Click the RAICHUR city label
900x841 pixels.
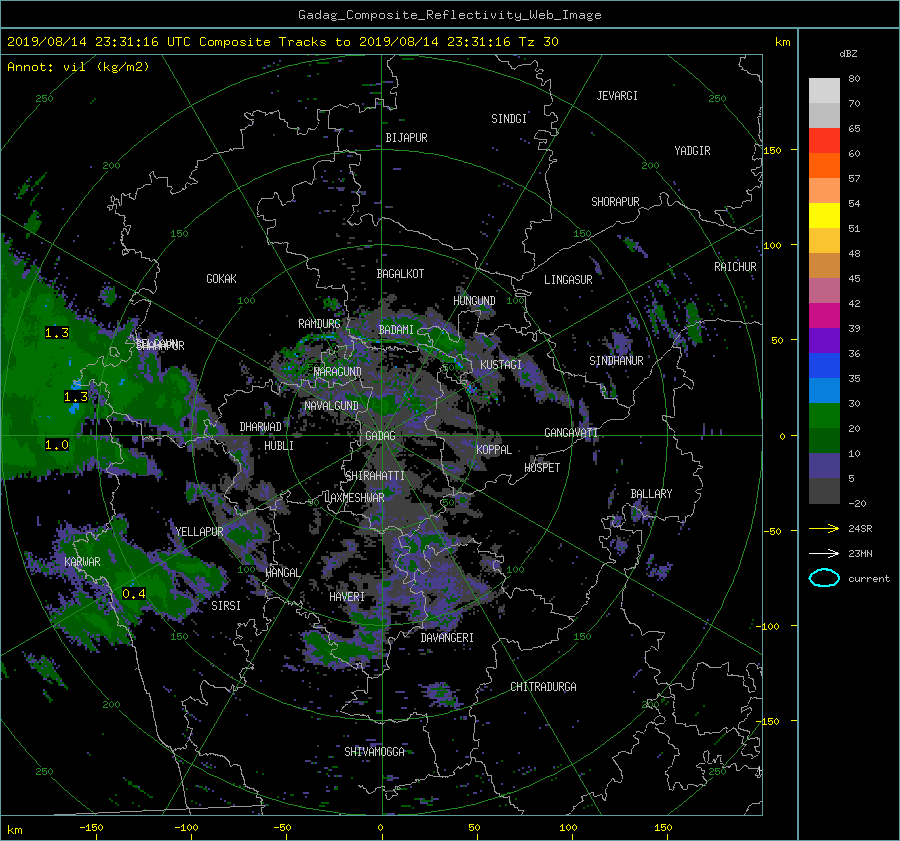coord(735,267)
